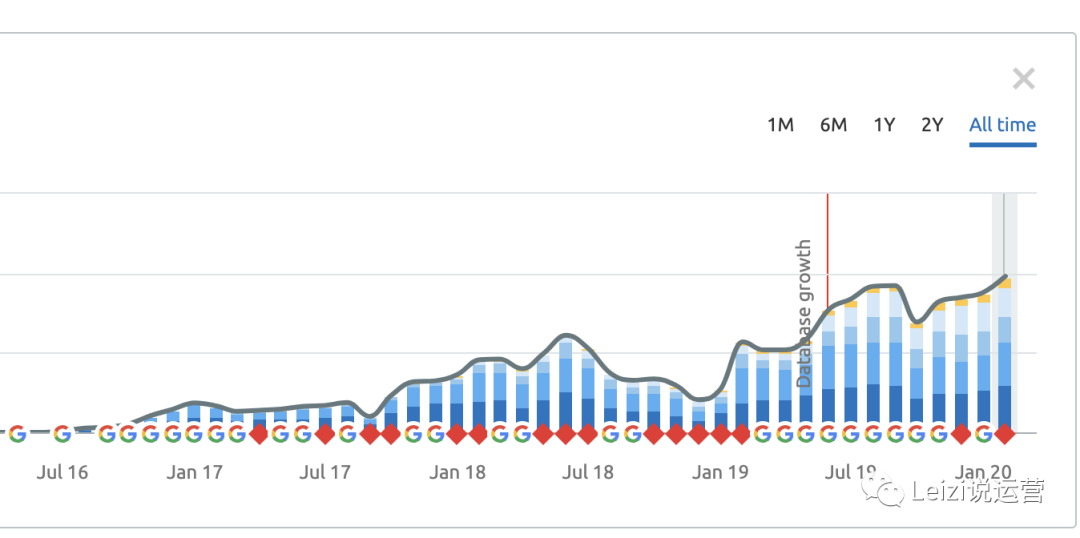Close the chart panel with X

coord(1023,79)
